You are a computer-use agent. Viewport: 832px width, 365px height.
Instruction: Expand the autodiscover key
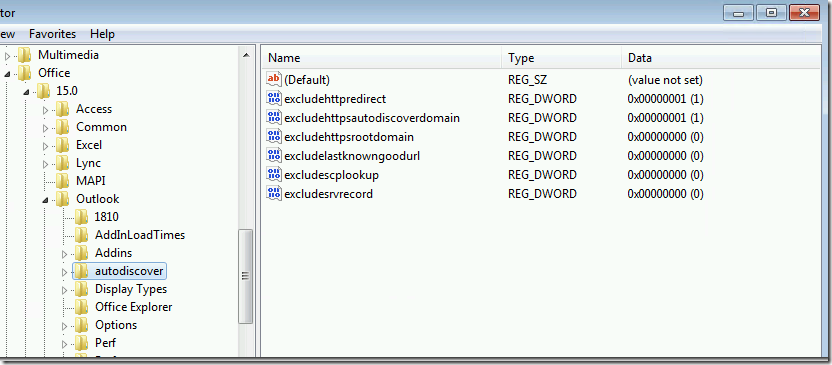coord(64,272)
